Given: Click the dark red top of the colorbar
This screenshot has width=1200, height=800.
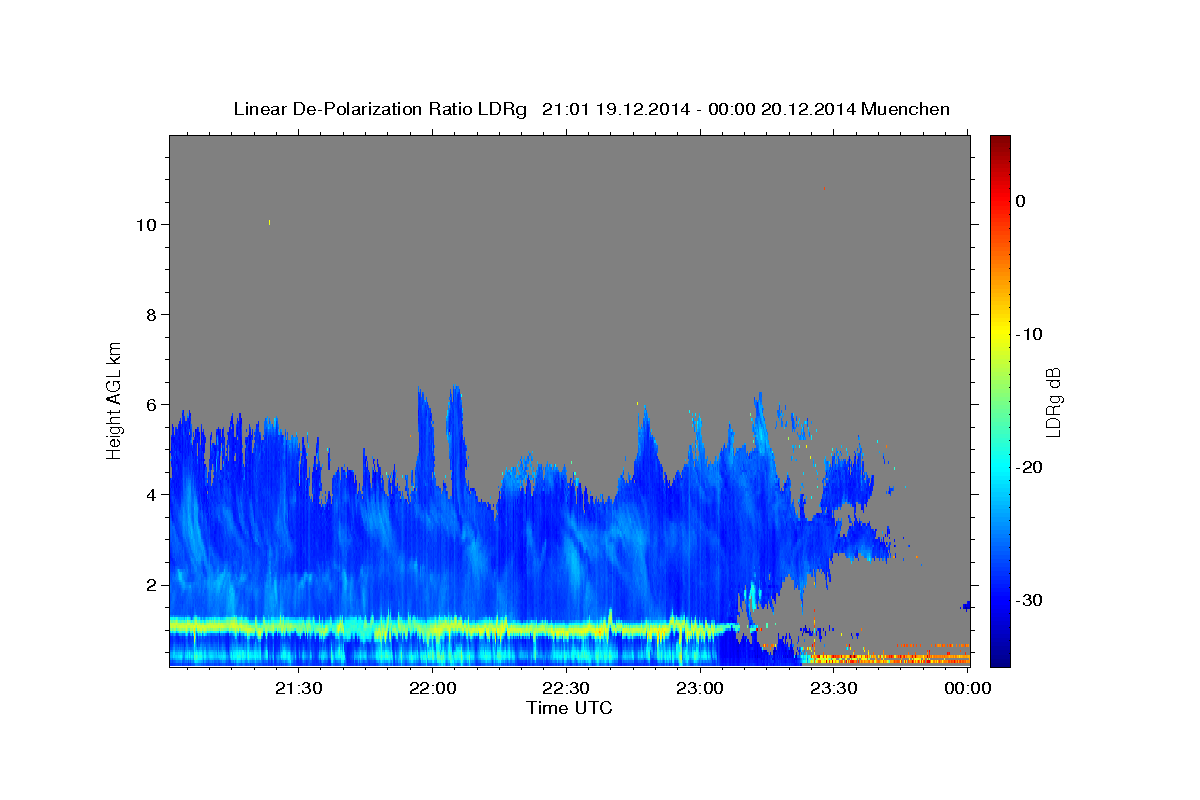Looking at the screenshot, I should [1000, 142].
